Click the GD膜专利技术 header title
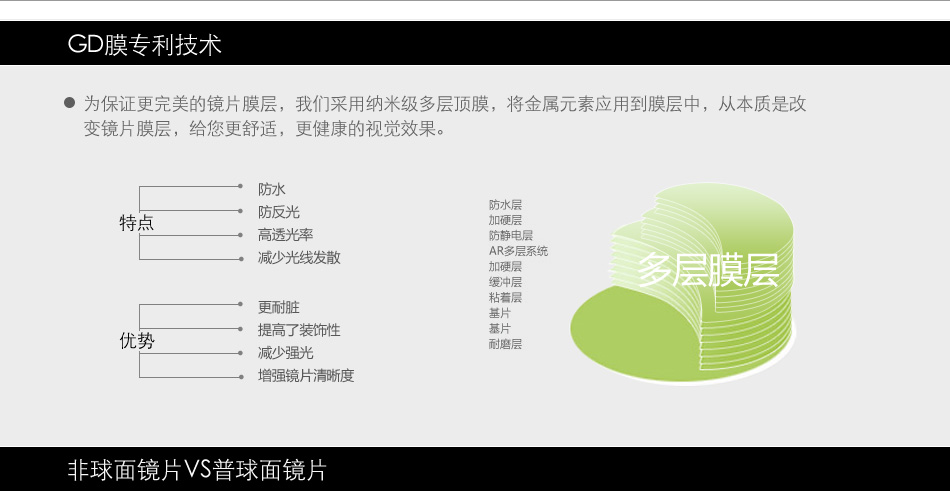 pos(144,44)
